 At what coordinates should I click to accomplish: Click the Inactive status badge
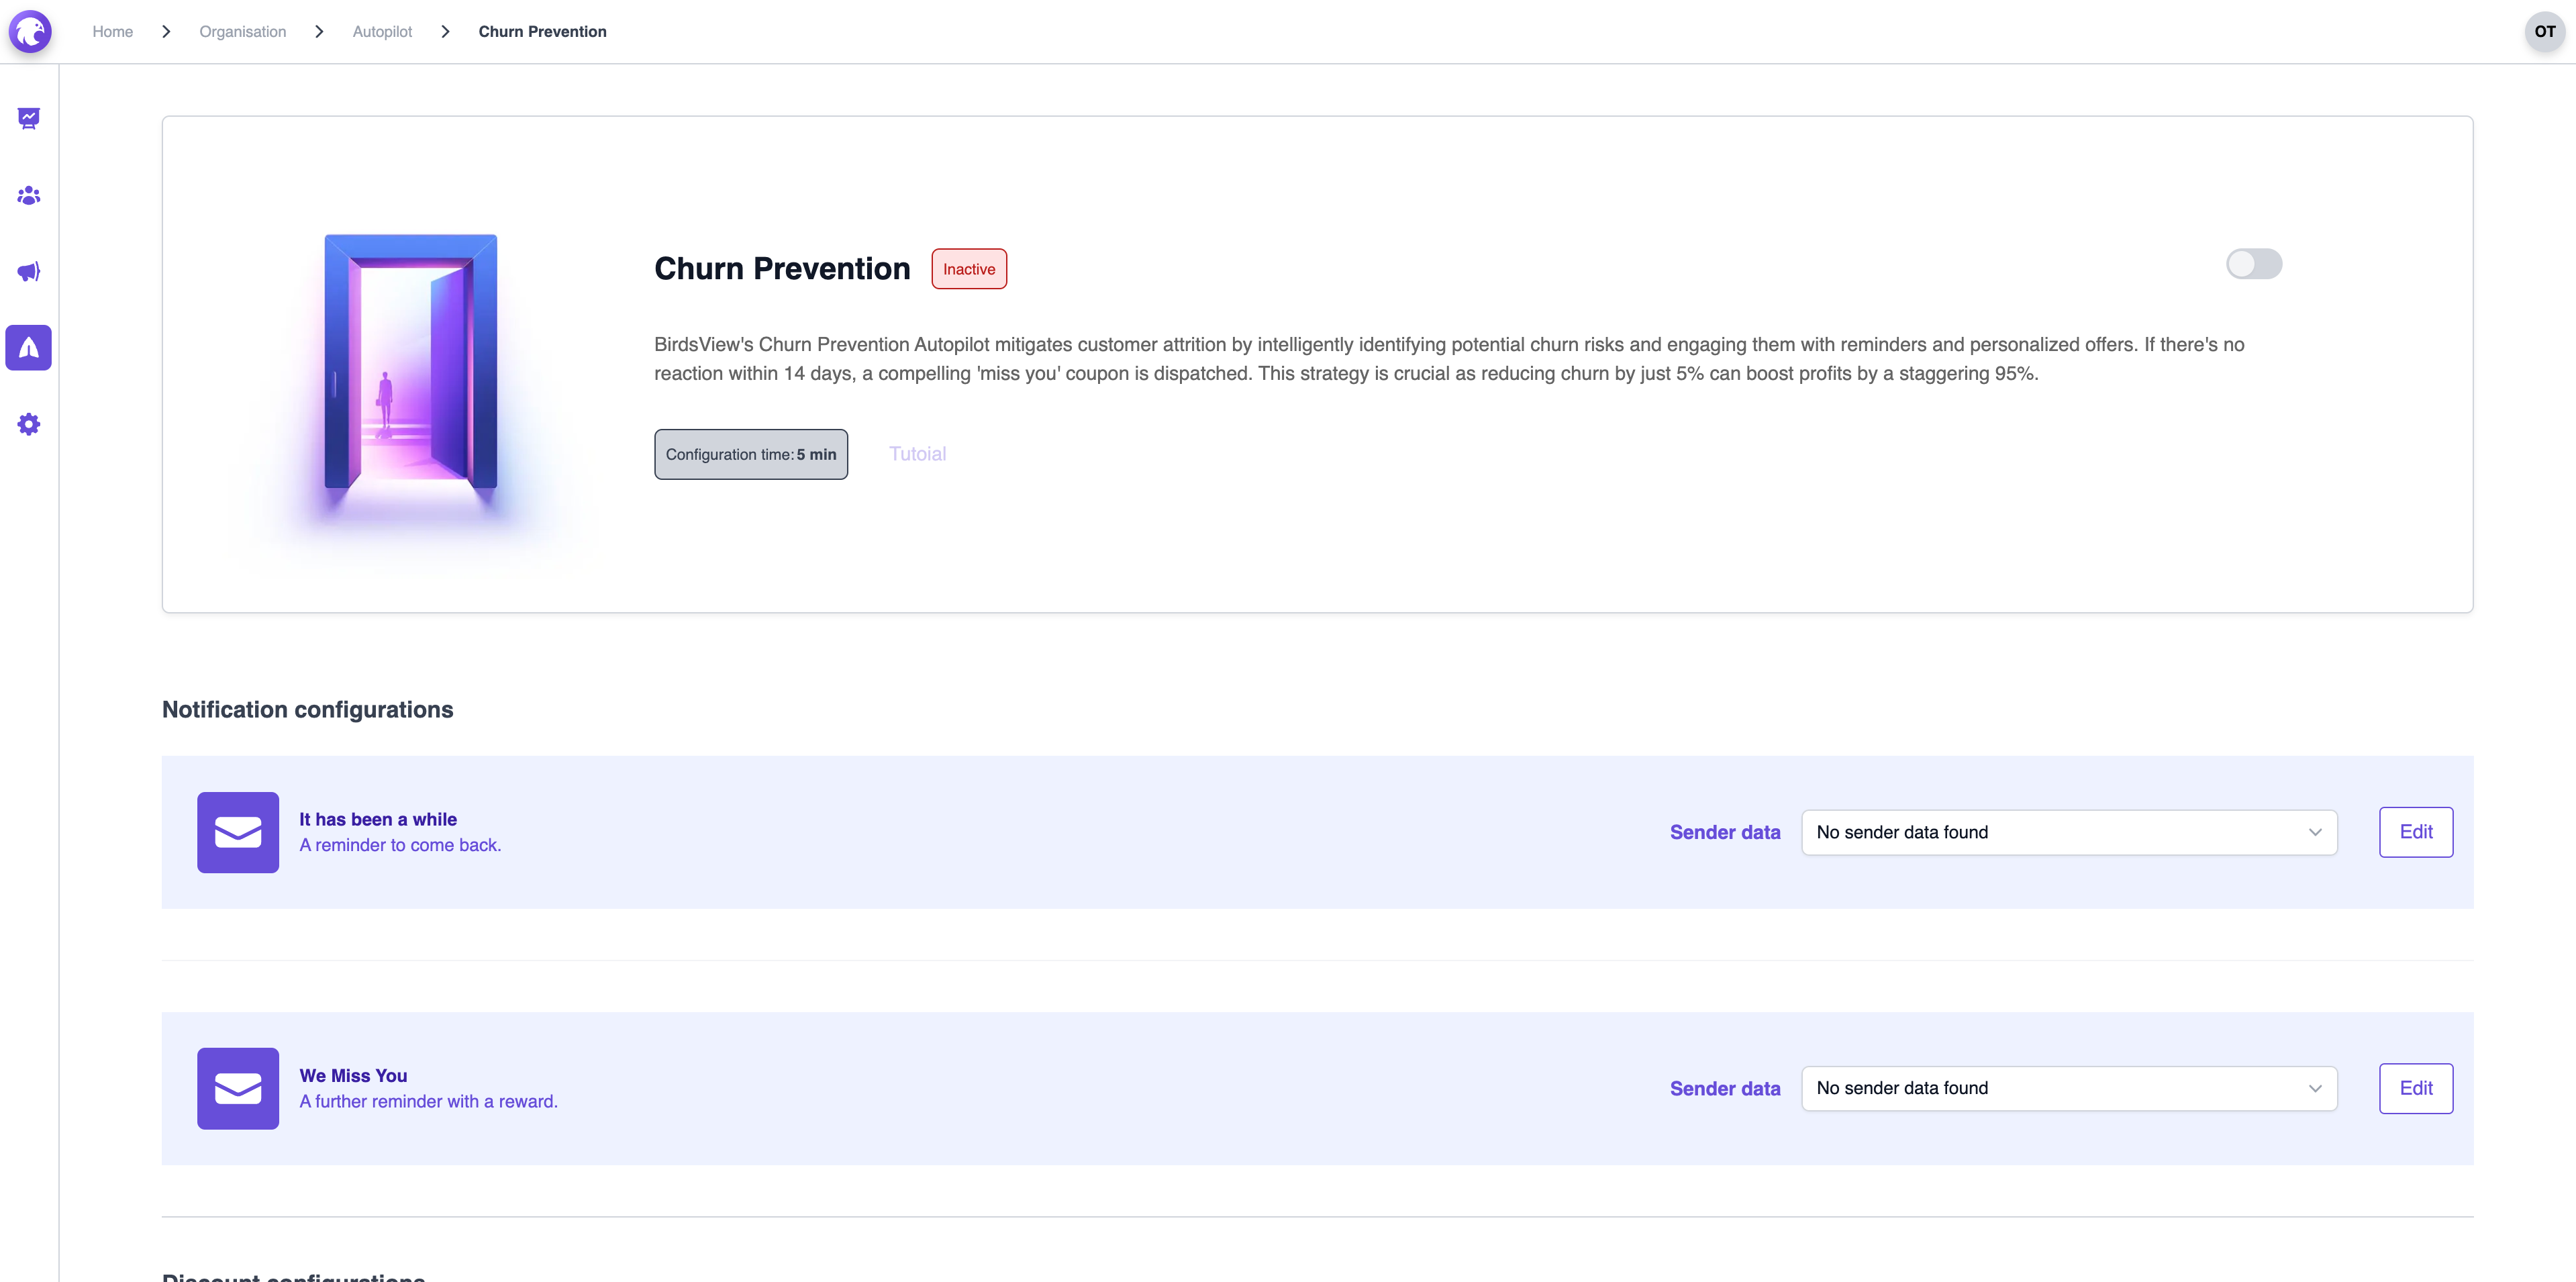(969, 269)
